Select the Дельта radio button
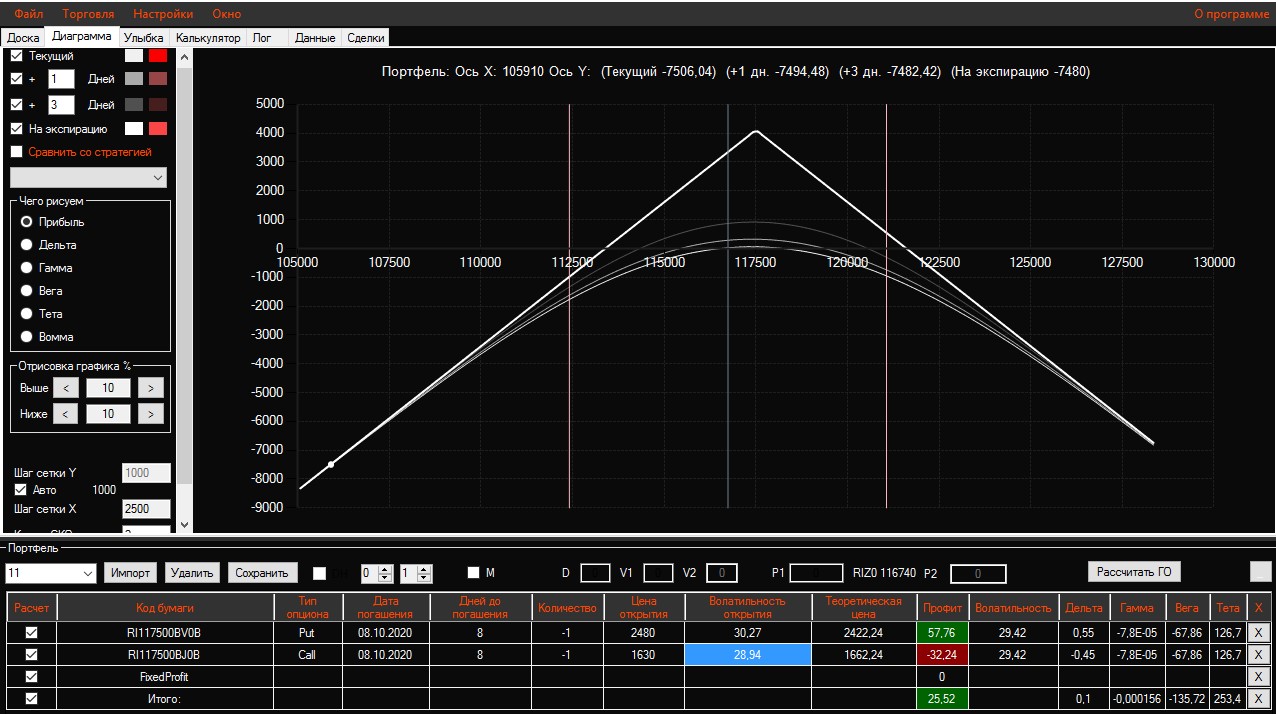This screenshot has width=1276, height=714. pyautogui.click(x=27, y=245)
